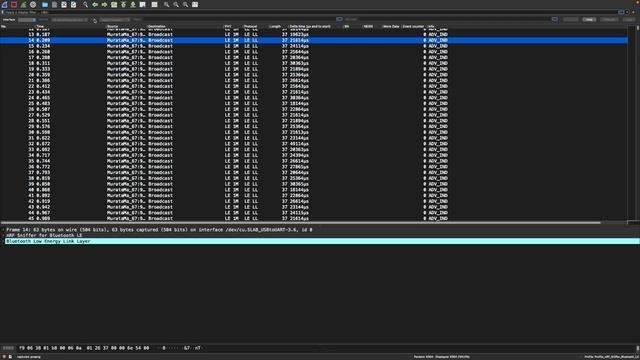
Task: Open a capture file with the folder icon
Action: [x=45, y=4]
